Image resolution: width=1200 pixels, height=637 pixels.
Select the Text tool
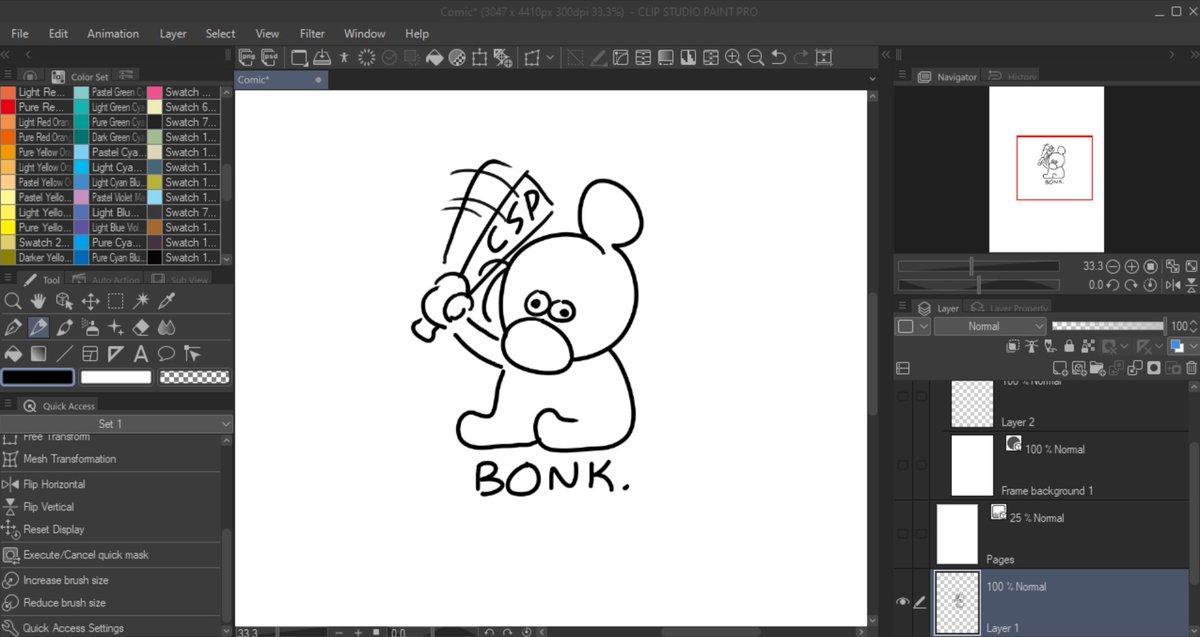click(142, 353)
